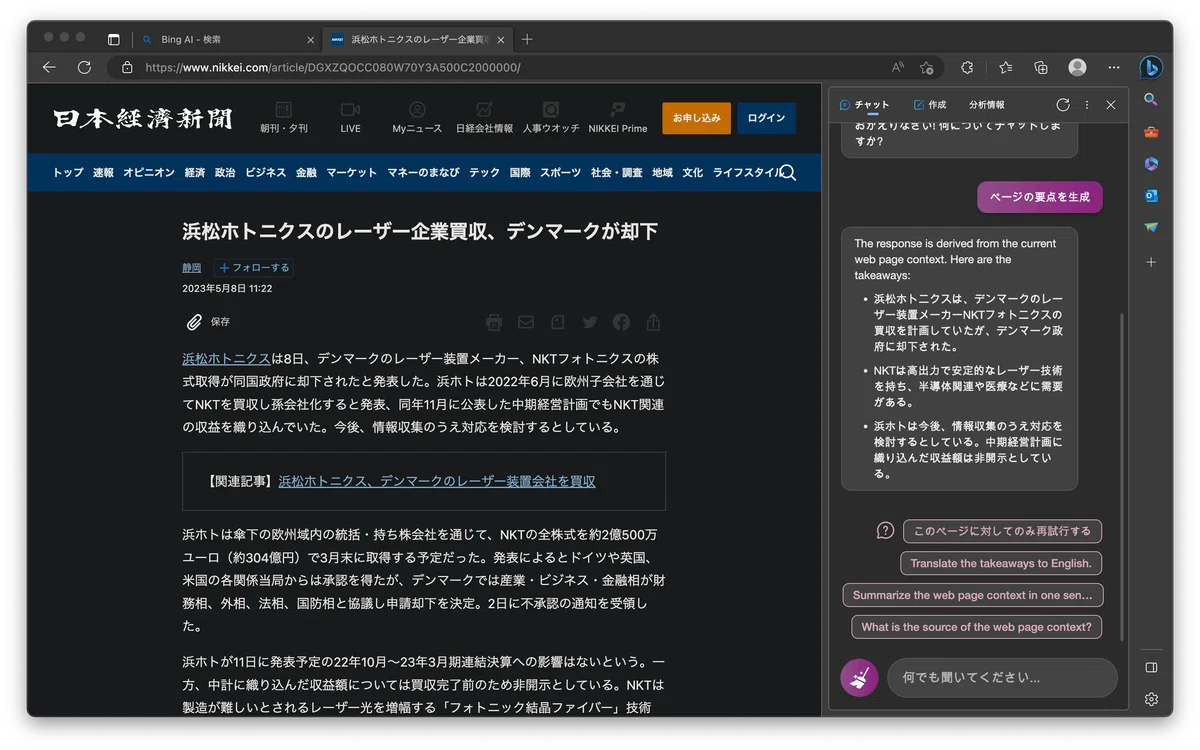Click Translate the takeaways to English suggestion
1200x750 pixels.
coord(1001,563)
